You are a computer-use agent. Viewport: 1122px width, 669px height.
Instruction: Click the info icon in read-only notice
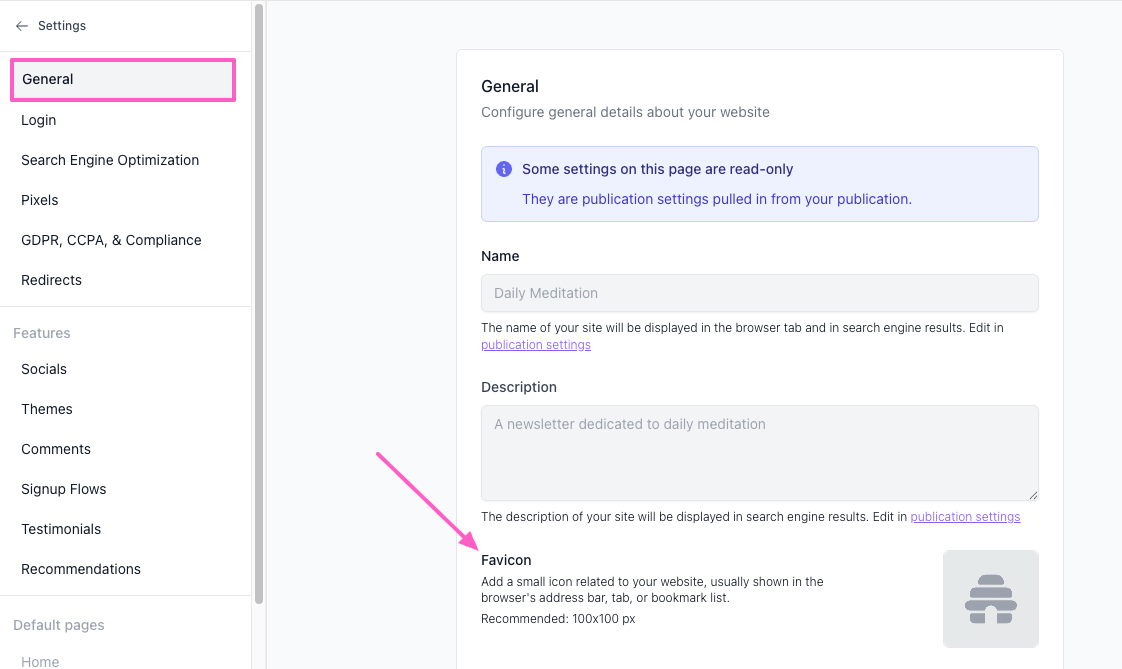coord(504,169)
